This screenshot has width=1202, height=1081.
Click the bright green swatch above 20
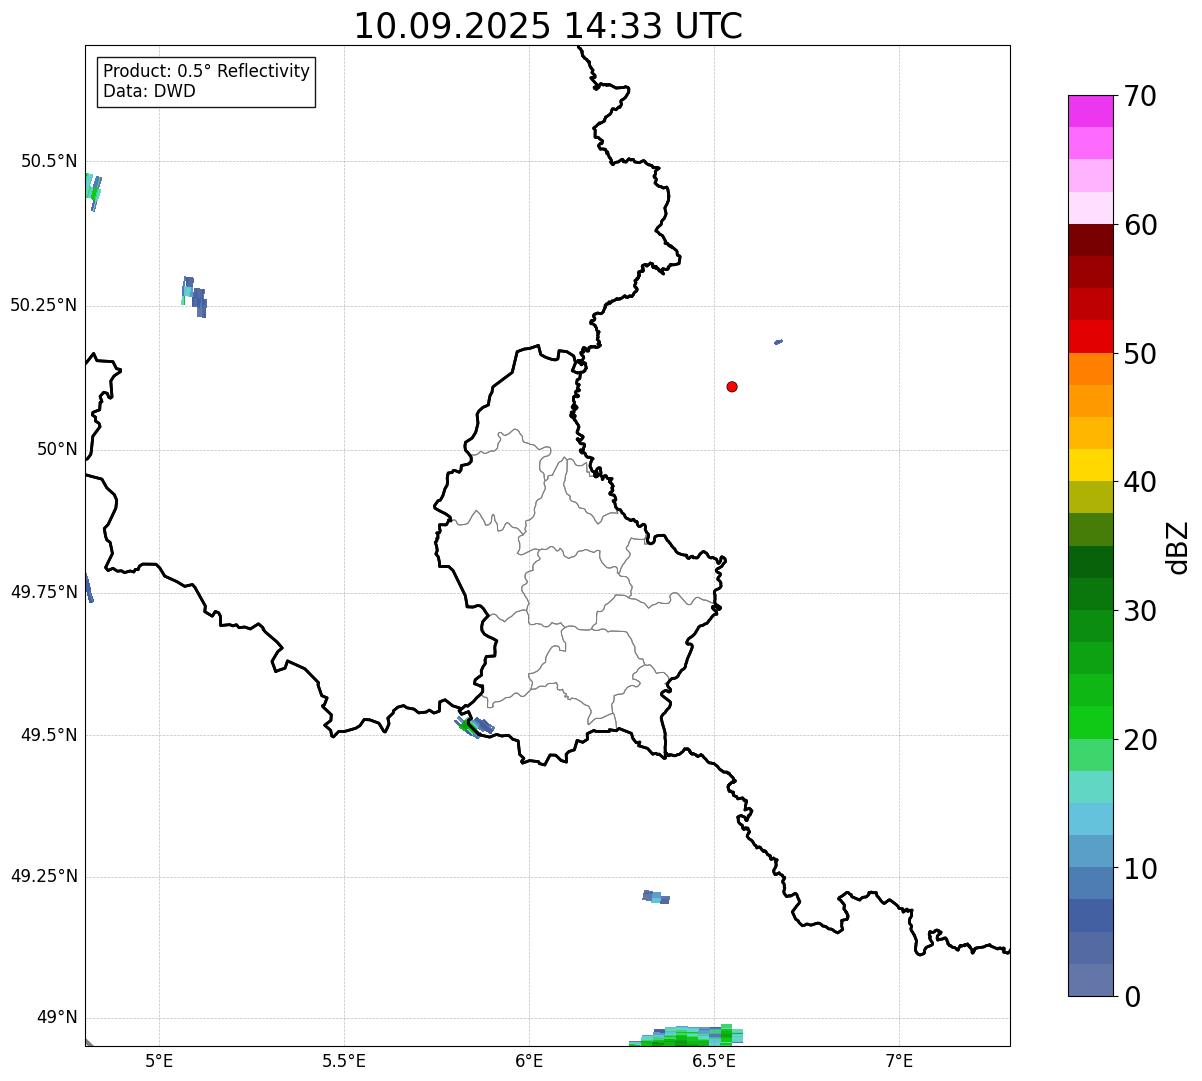pyautogui.click(x=1090, y=722)
